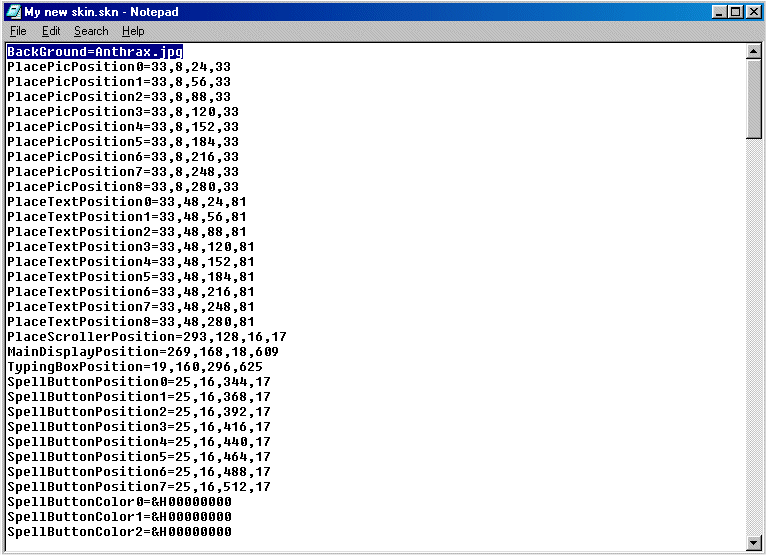The image size is (766, 555).
Task: Open the Edit menu
Action: (51, 31)
